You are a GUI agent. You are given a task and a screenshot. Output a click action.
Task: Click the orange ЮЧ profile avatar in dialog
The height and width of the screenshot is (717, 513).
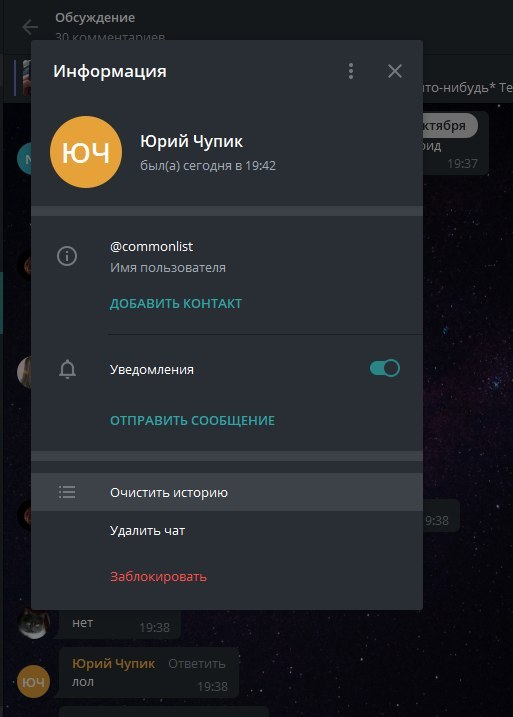pos(86,152)
